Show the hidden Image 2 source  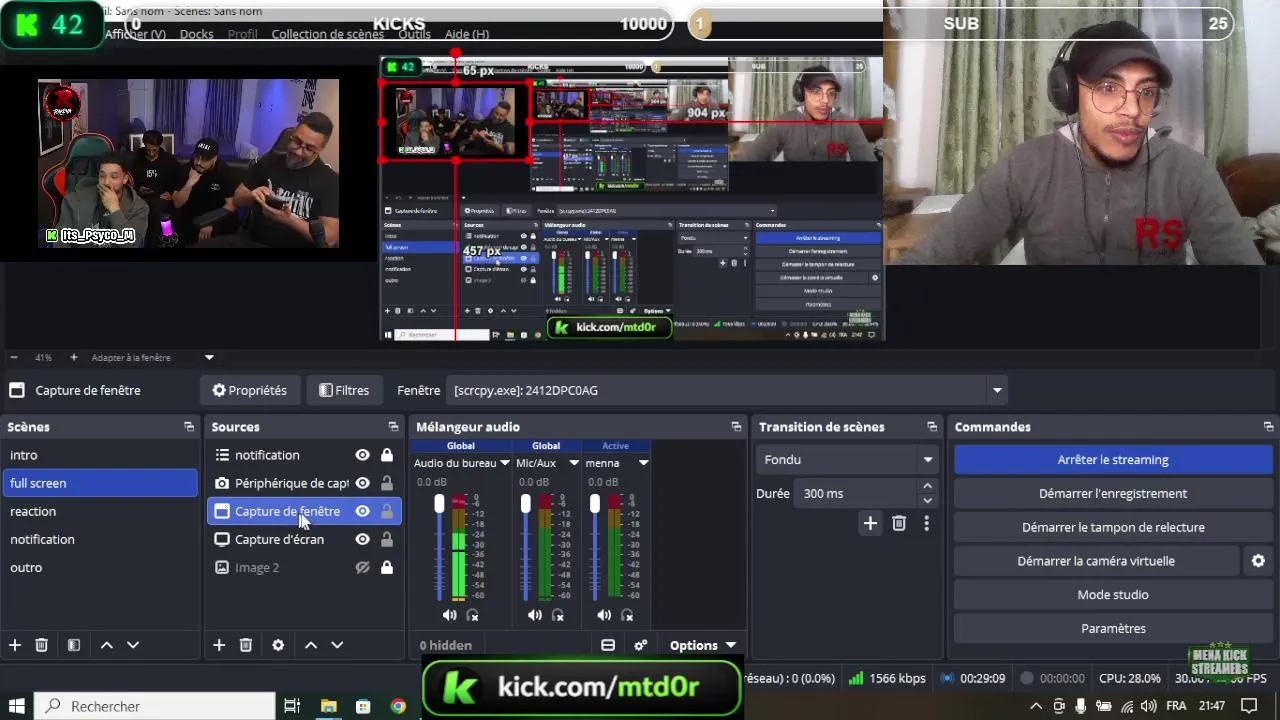(362, 567)
